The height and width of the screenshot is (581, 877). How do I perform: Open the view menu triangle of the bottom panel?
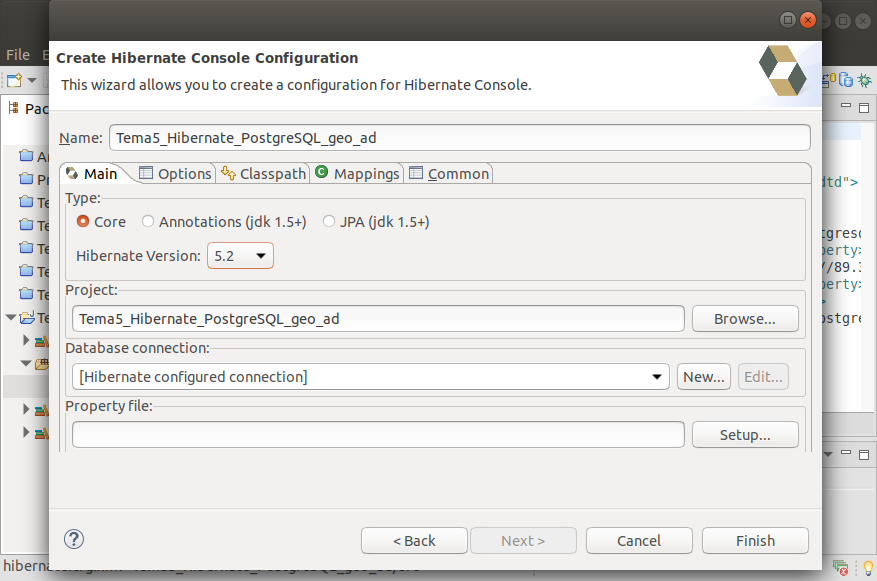pyautogui.click(x=828, y=454)
